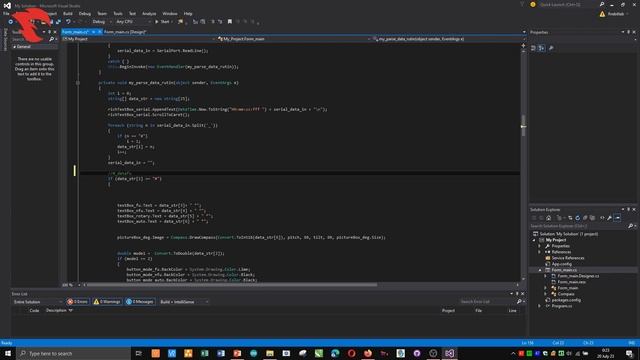Select Form_main.Designer.cs in Solution Explorer
The height and width of the screenshot is (360, 640).
pyautogui.click(x=578, y=276)
